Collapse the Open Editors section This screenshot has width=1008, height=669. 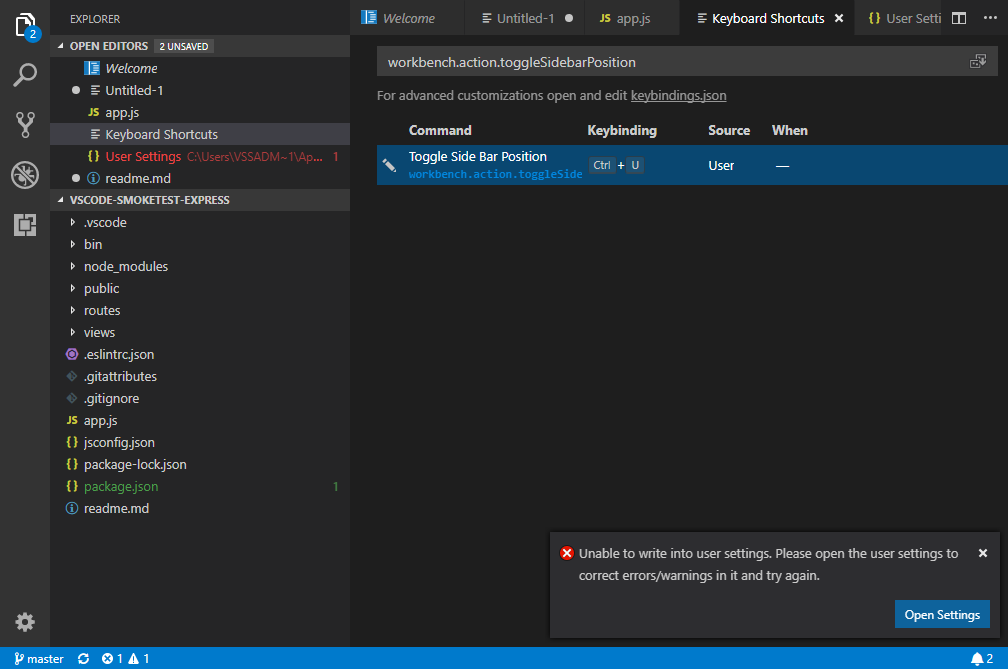tap(61, 46)
